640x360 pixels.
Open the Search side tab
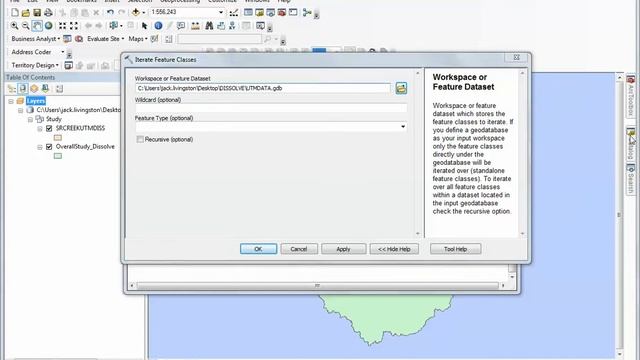[631, 179]
